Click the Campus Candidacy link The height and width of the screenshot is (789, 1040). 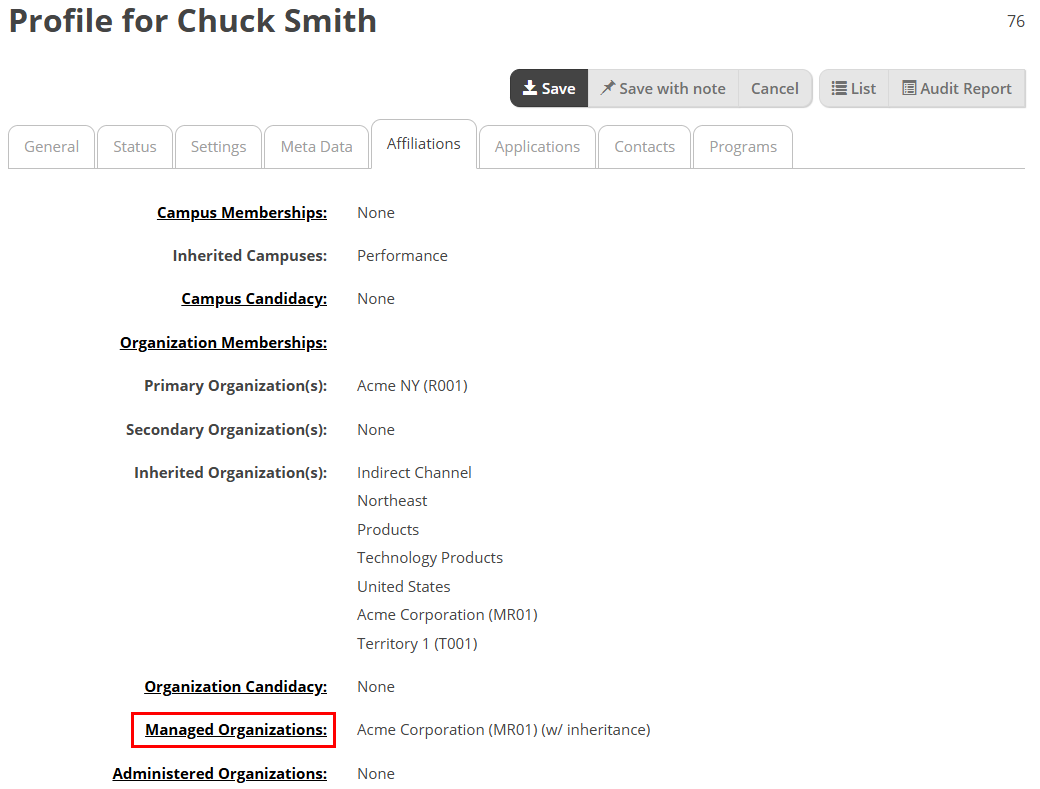click(x=254, y=299)
